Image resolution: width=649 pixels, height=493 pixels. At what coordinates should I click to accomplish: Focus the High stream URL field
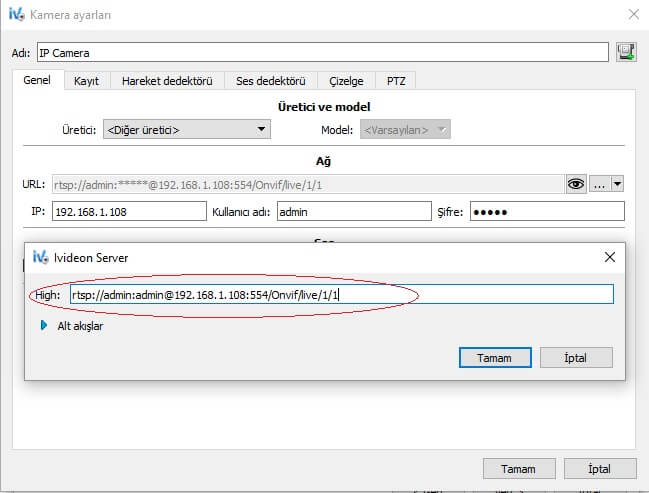[341, 294]
